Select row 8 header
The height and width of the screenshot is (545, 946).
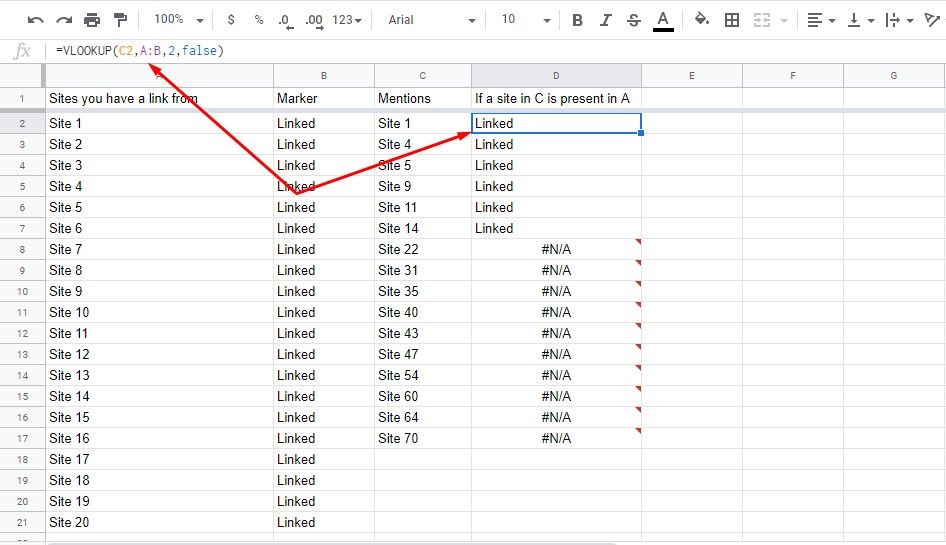click(x=22, y=249)
